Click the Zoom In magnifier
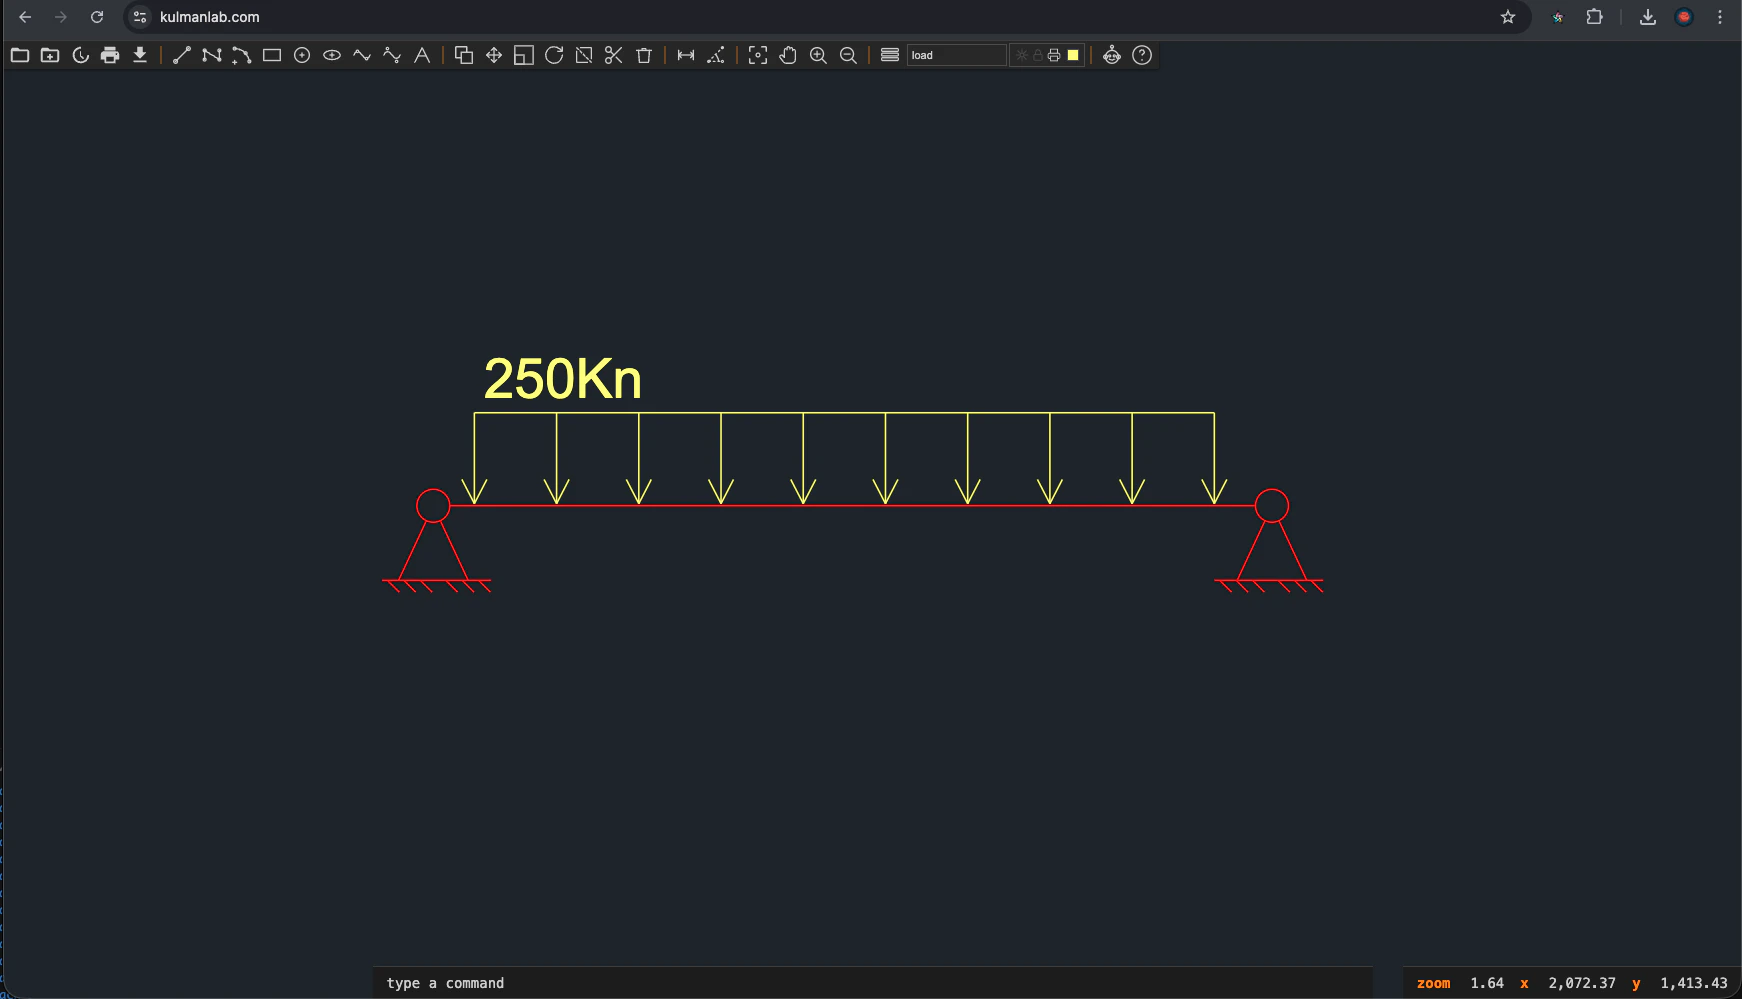 pos(818,55)
